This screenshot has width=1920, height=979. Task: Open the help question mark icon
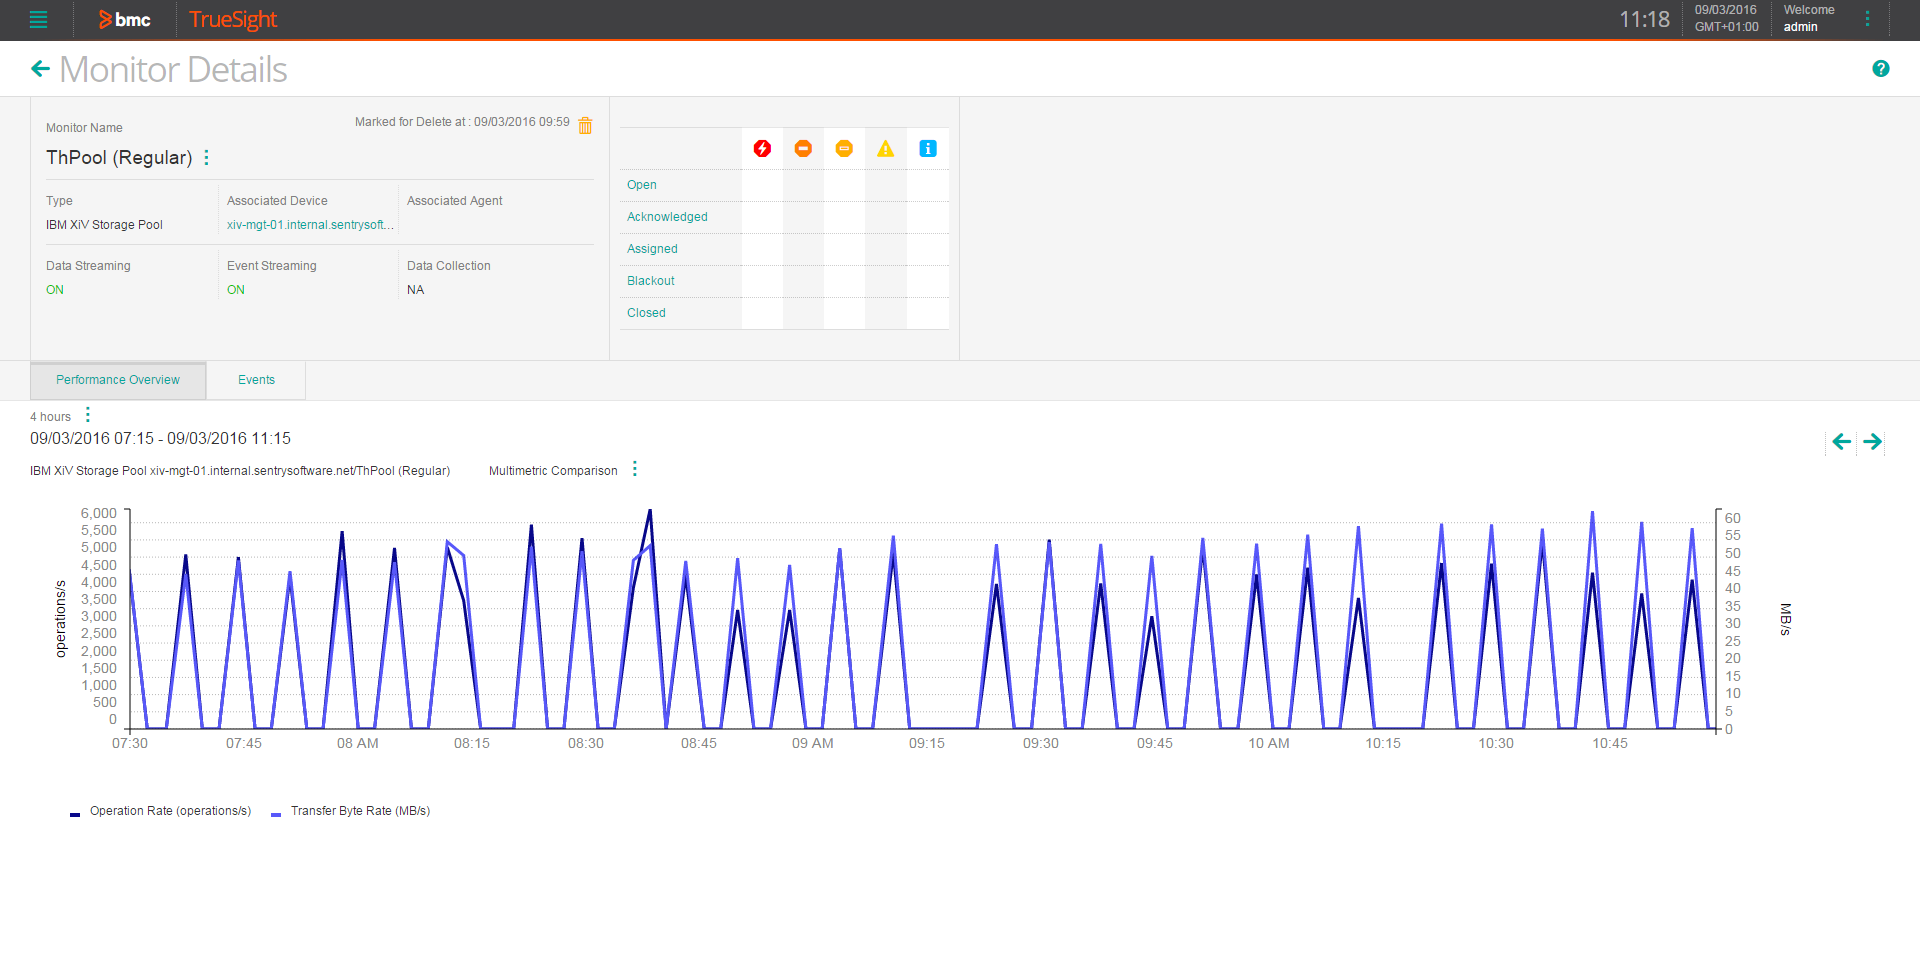coord(1880,68)
